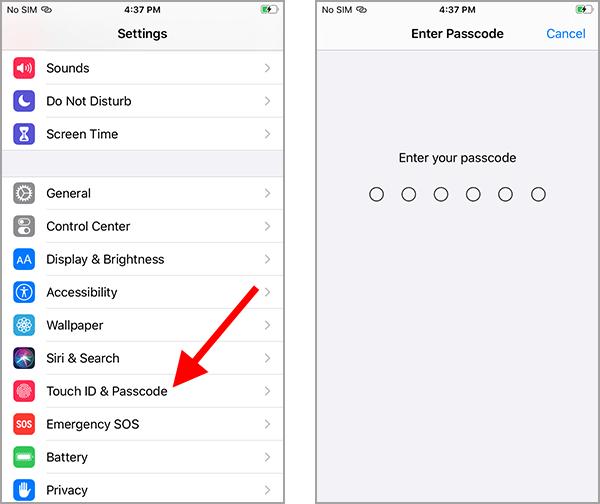Open the Emergency SOS menu item
600x504 pixels.
pyautogui.click(x=142, y=424)
